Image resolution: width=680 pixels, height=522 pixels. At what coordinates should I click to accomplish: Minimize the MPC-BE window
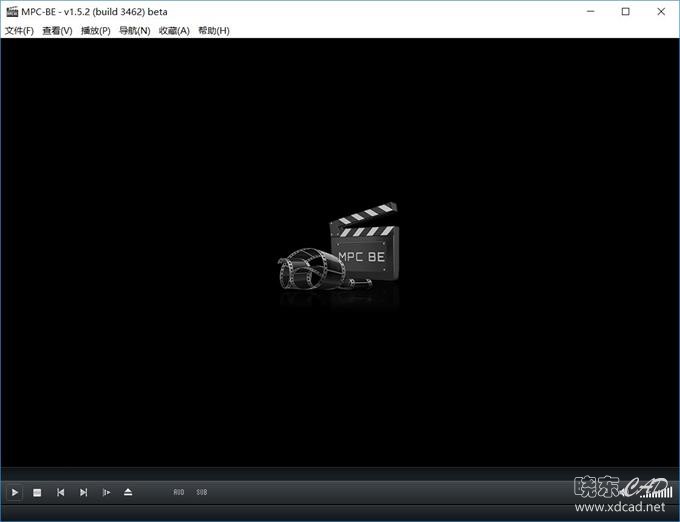tap(590, 12)
